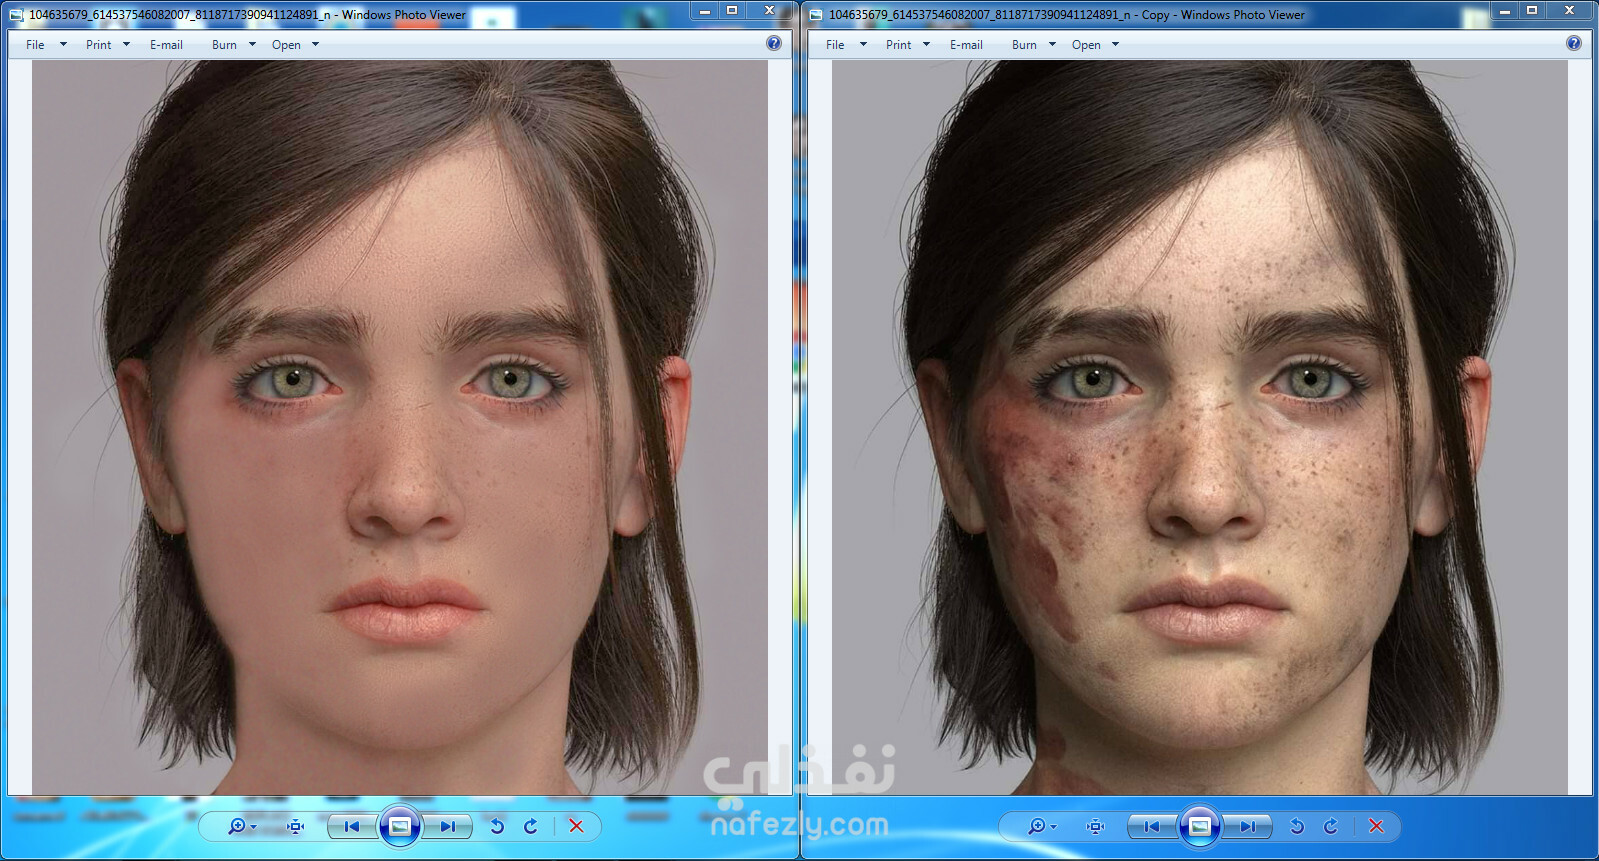Fit image to window in left viewer

(x=296, y=826)
